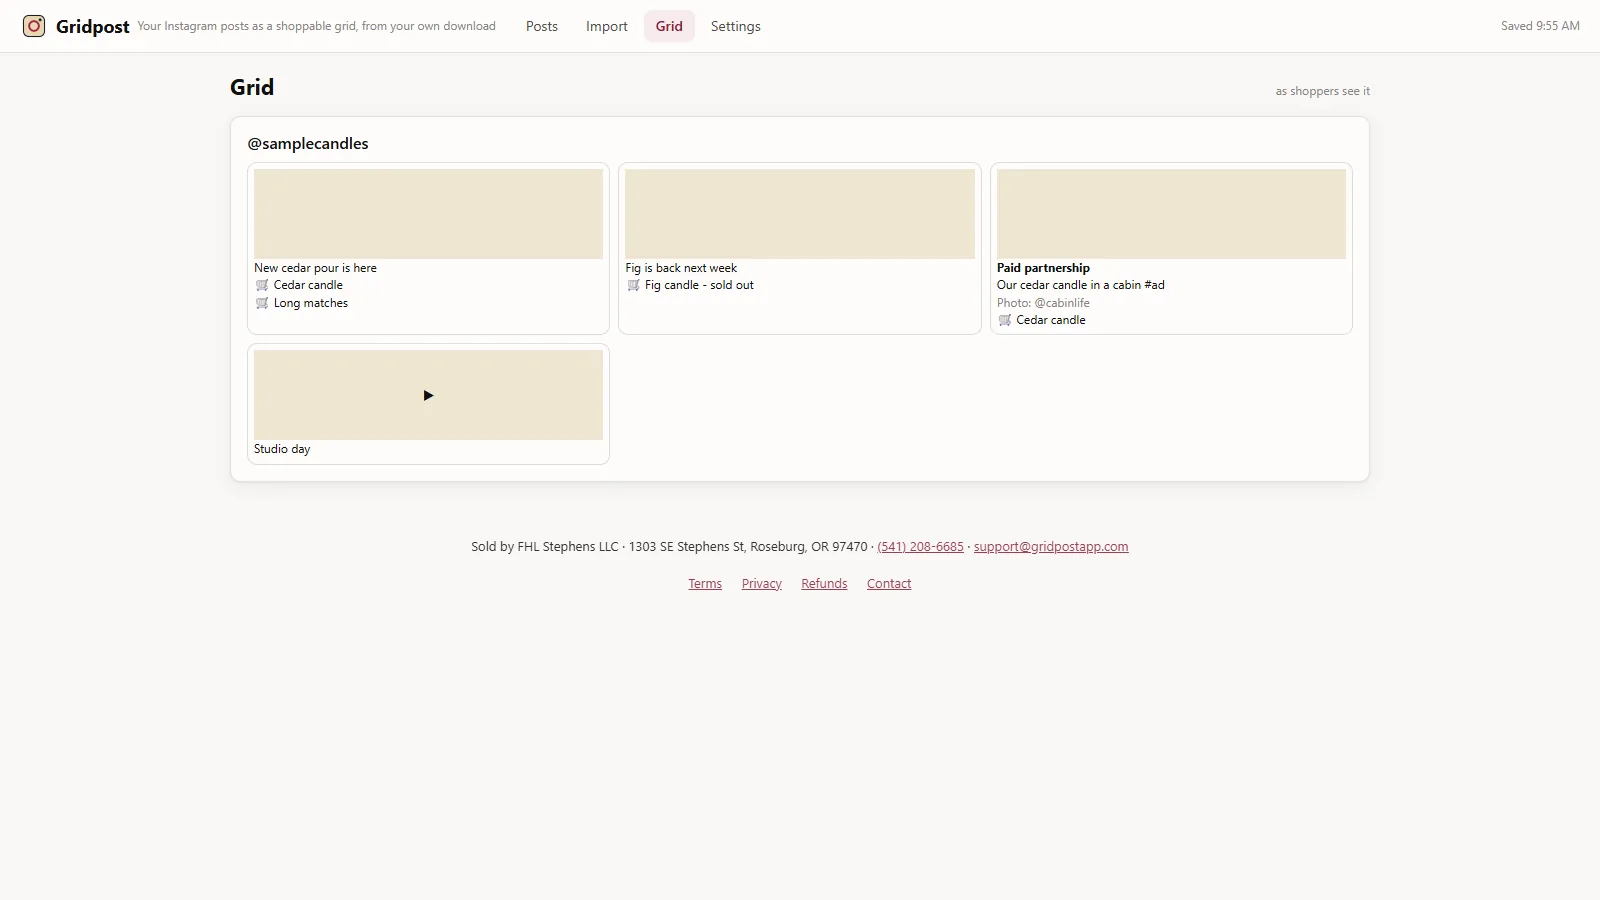Click the Fig is back next week caption
1600x900 pixels.
[x=681, y=268]
